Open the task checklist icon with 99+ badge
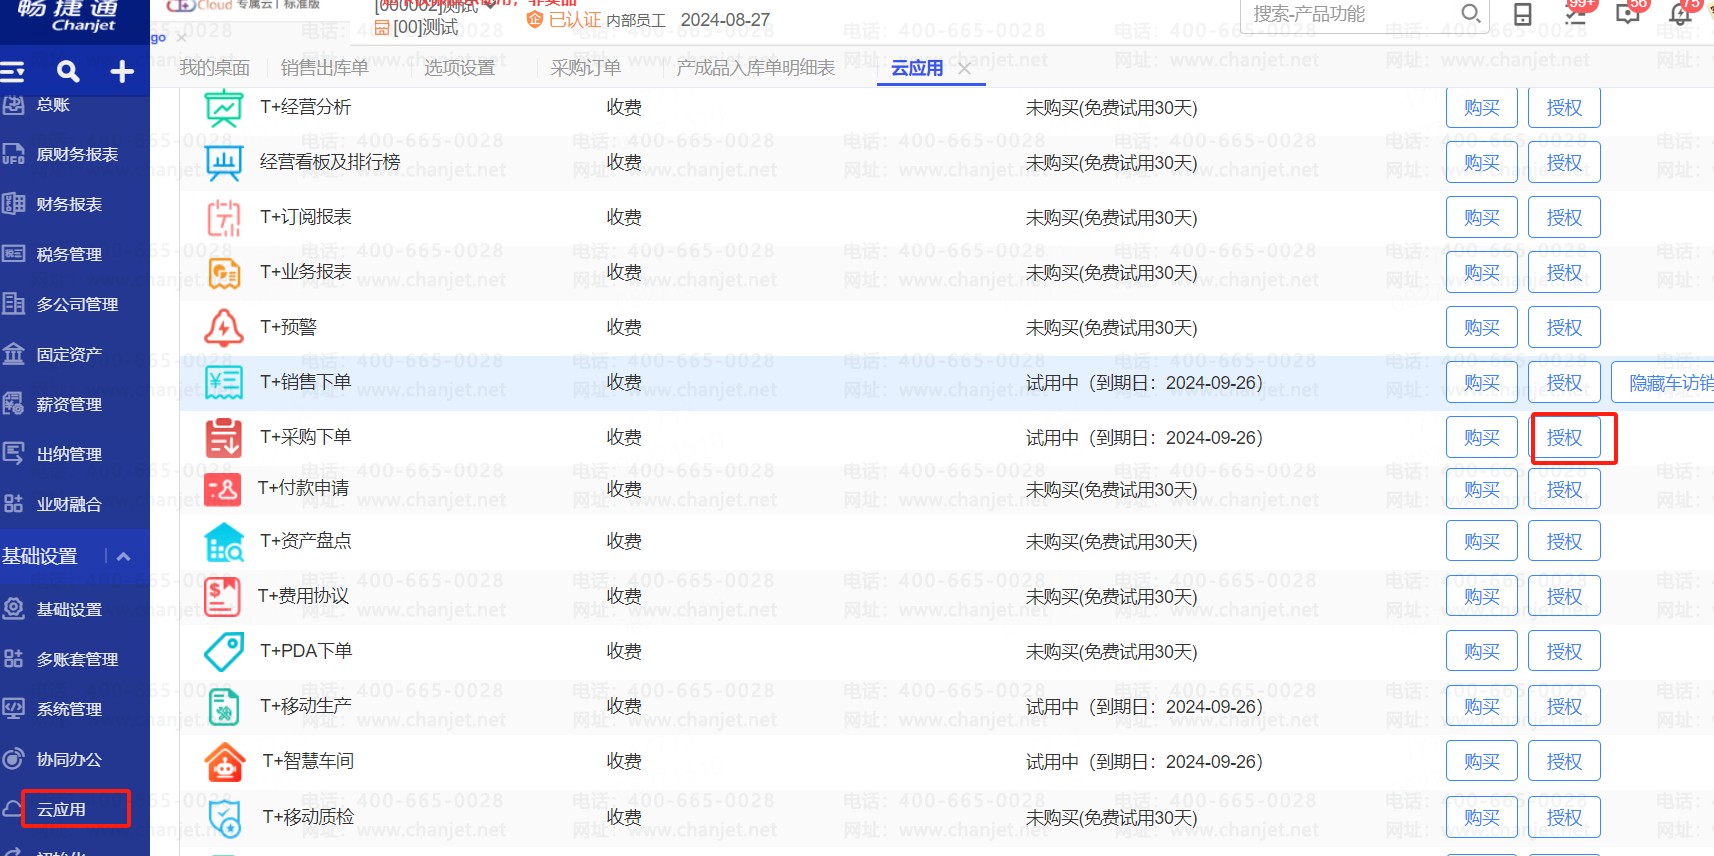 (1576, 13)
